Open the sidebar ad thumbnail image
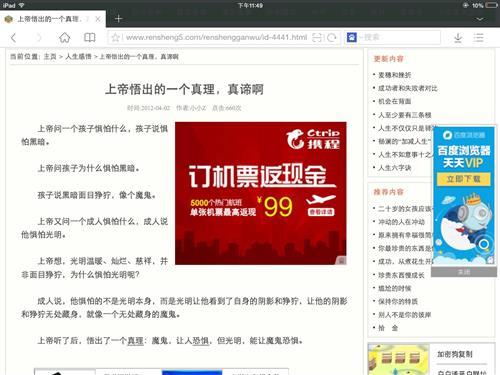The height and width of the screenshot is (375, 500). click(399, 360)
